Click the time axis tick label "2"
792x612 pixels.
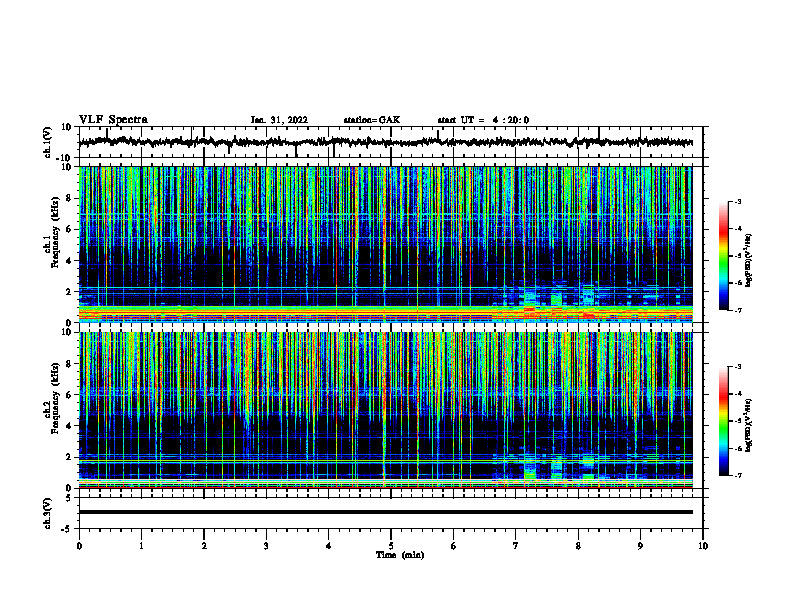204,546
